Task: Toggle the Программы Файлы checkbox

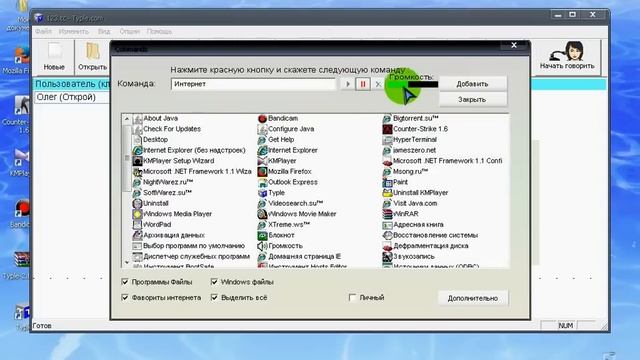Action: point(125,282)
